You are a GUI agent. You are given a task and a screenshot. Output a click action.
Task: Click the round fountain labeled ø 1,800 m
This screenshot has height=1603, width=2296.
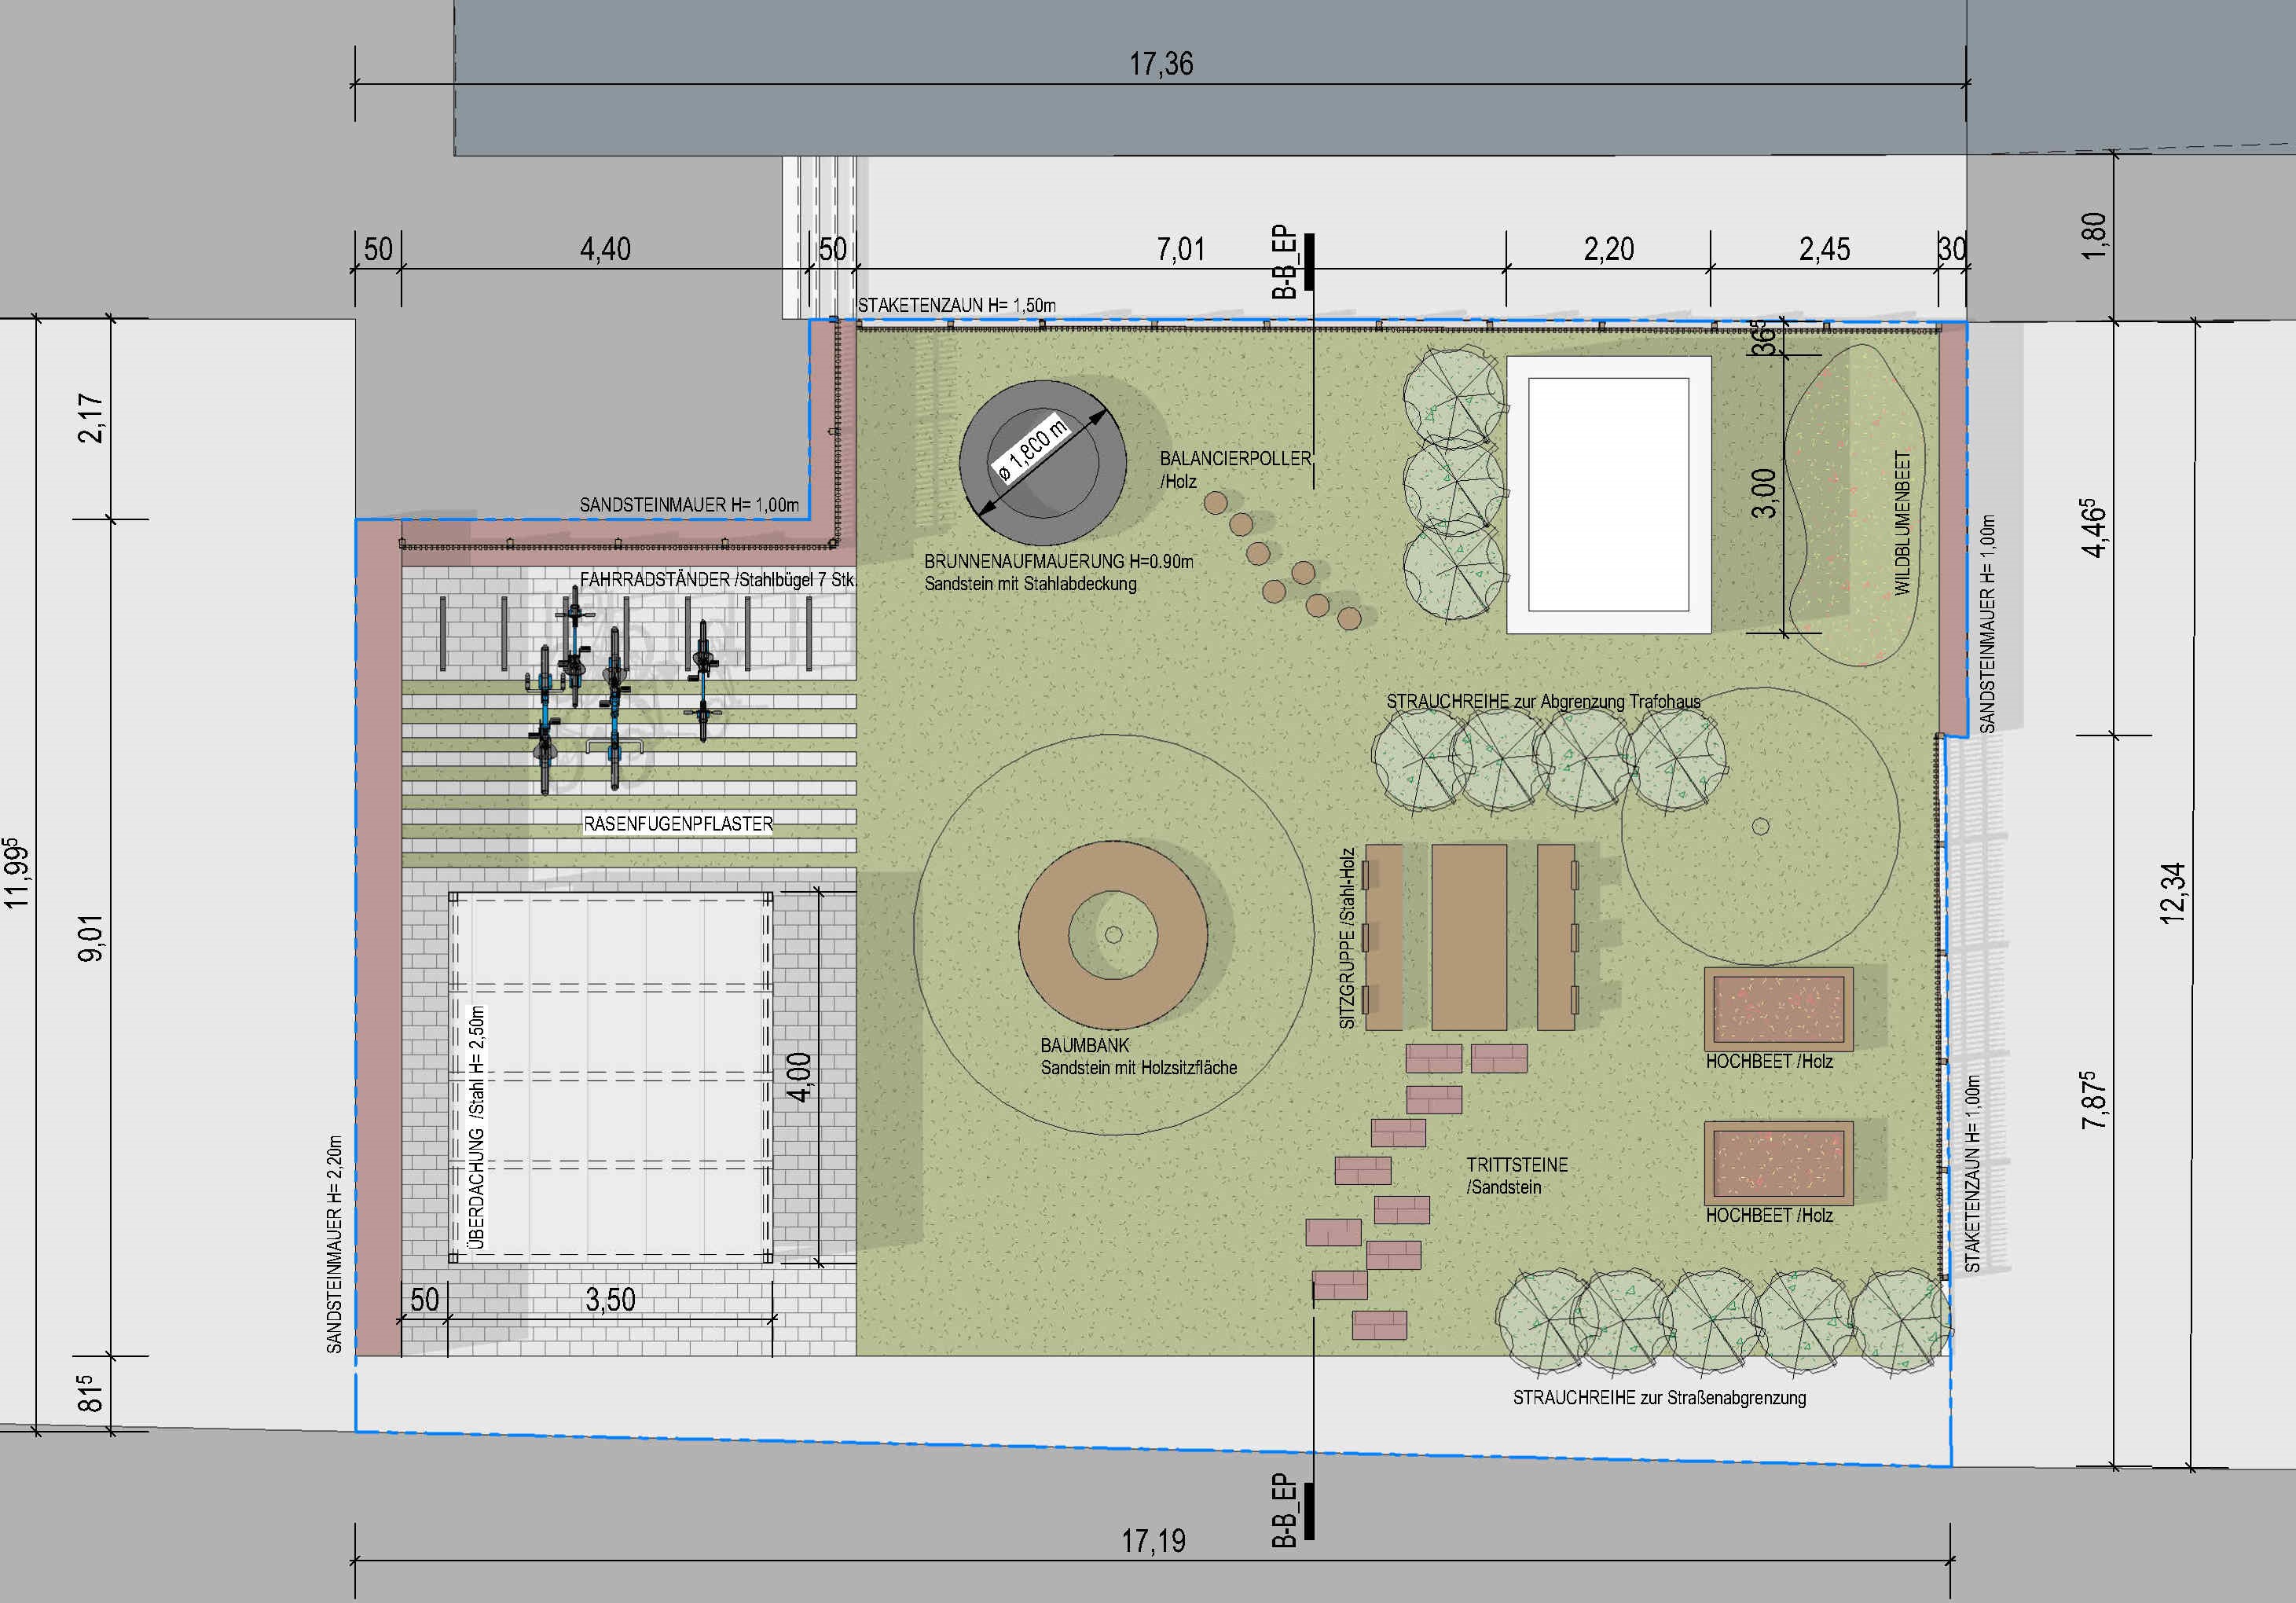[x=1042, y=463]
